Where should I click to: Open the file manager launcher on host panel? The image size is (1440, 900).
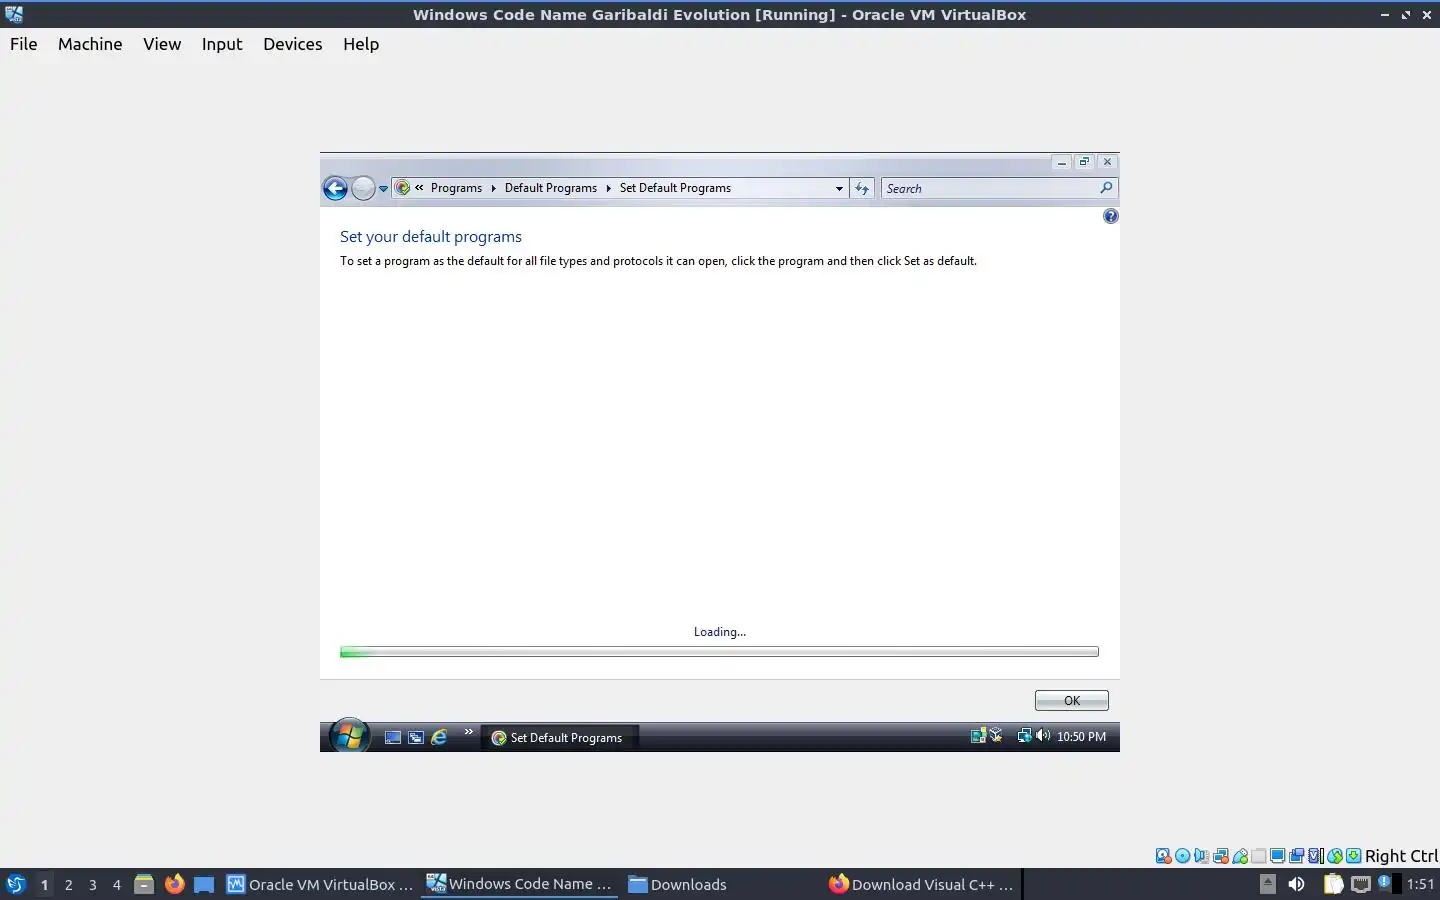tap(144, 884)
